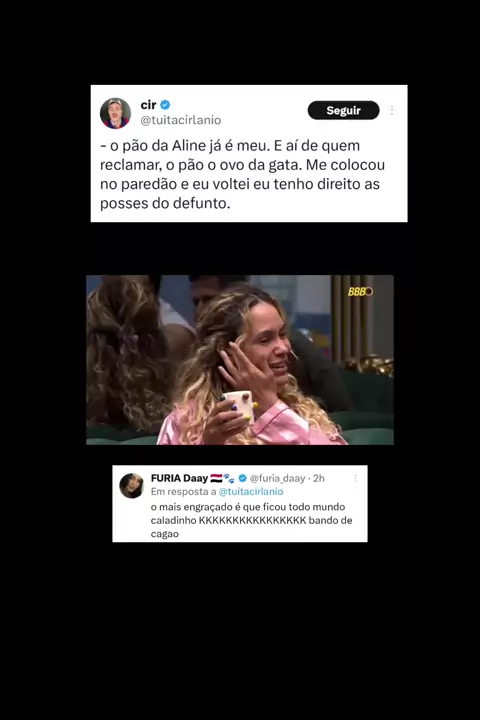Open the three-dot menu on FURIA Daay's reply

pyautogui.click(x=355, y=478)
